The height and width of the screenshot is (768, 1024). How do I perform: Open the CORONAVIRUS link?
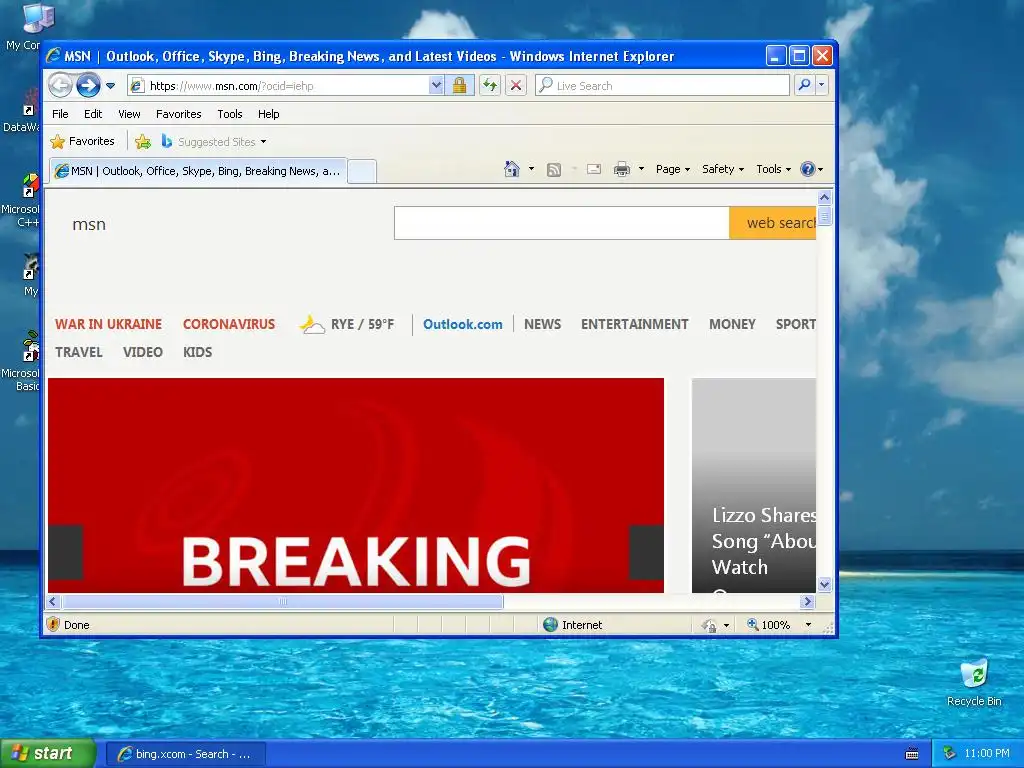click(229, 324)
